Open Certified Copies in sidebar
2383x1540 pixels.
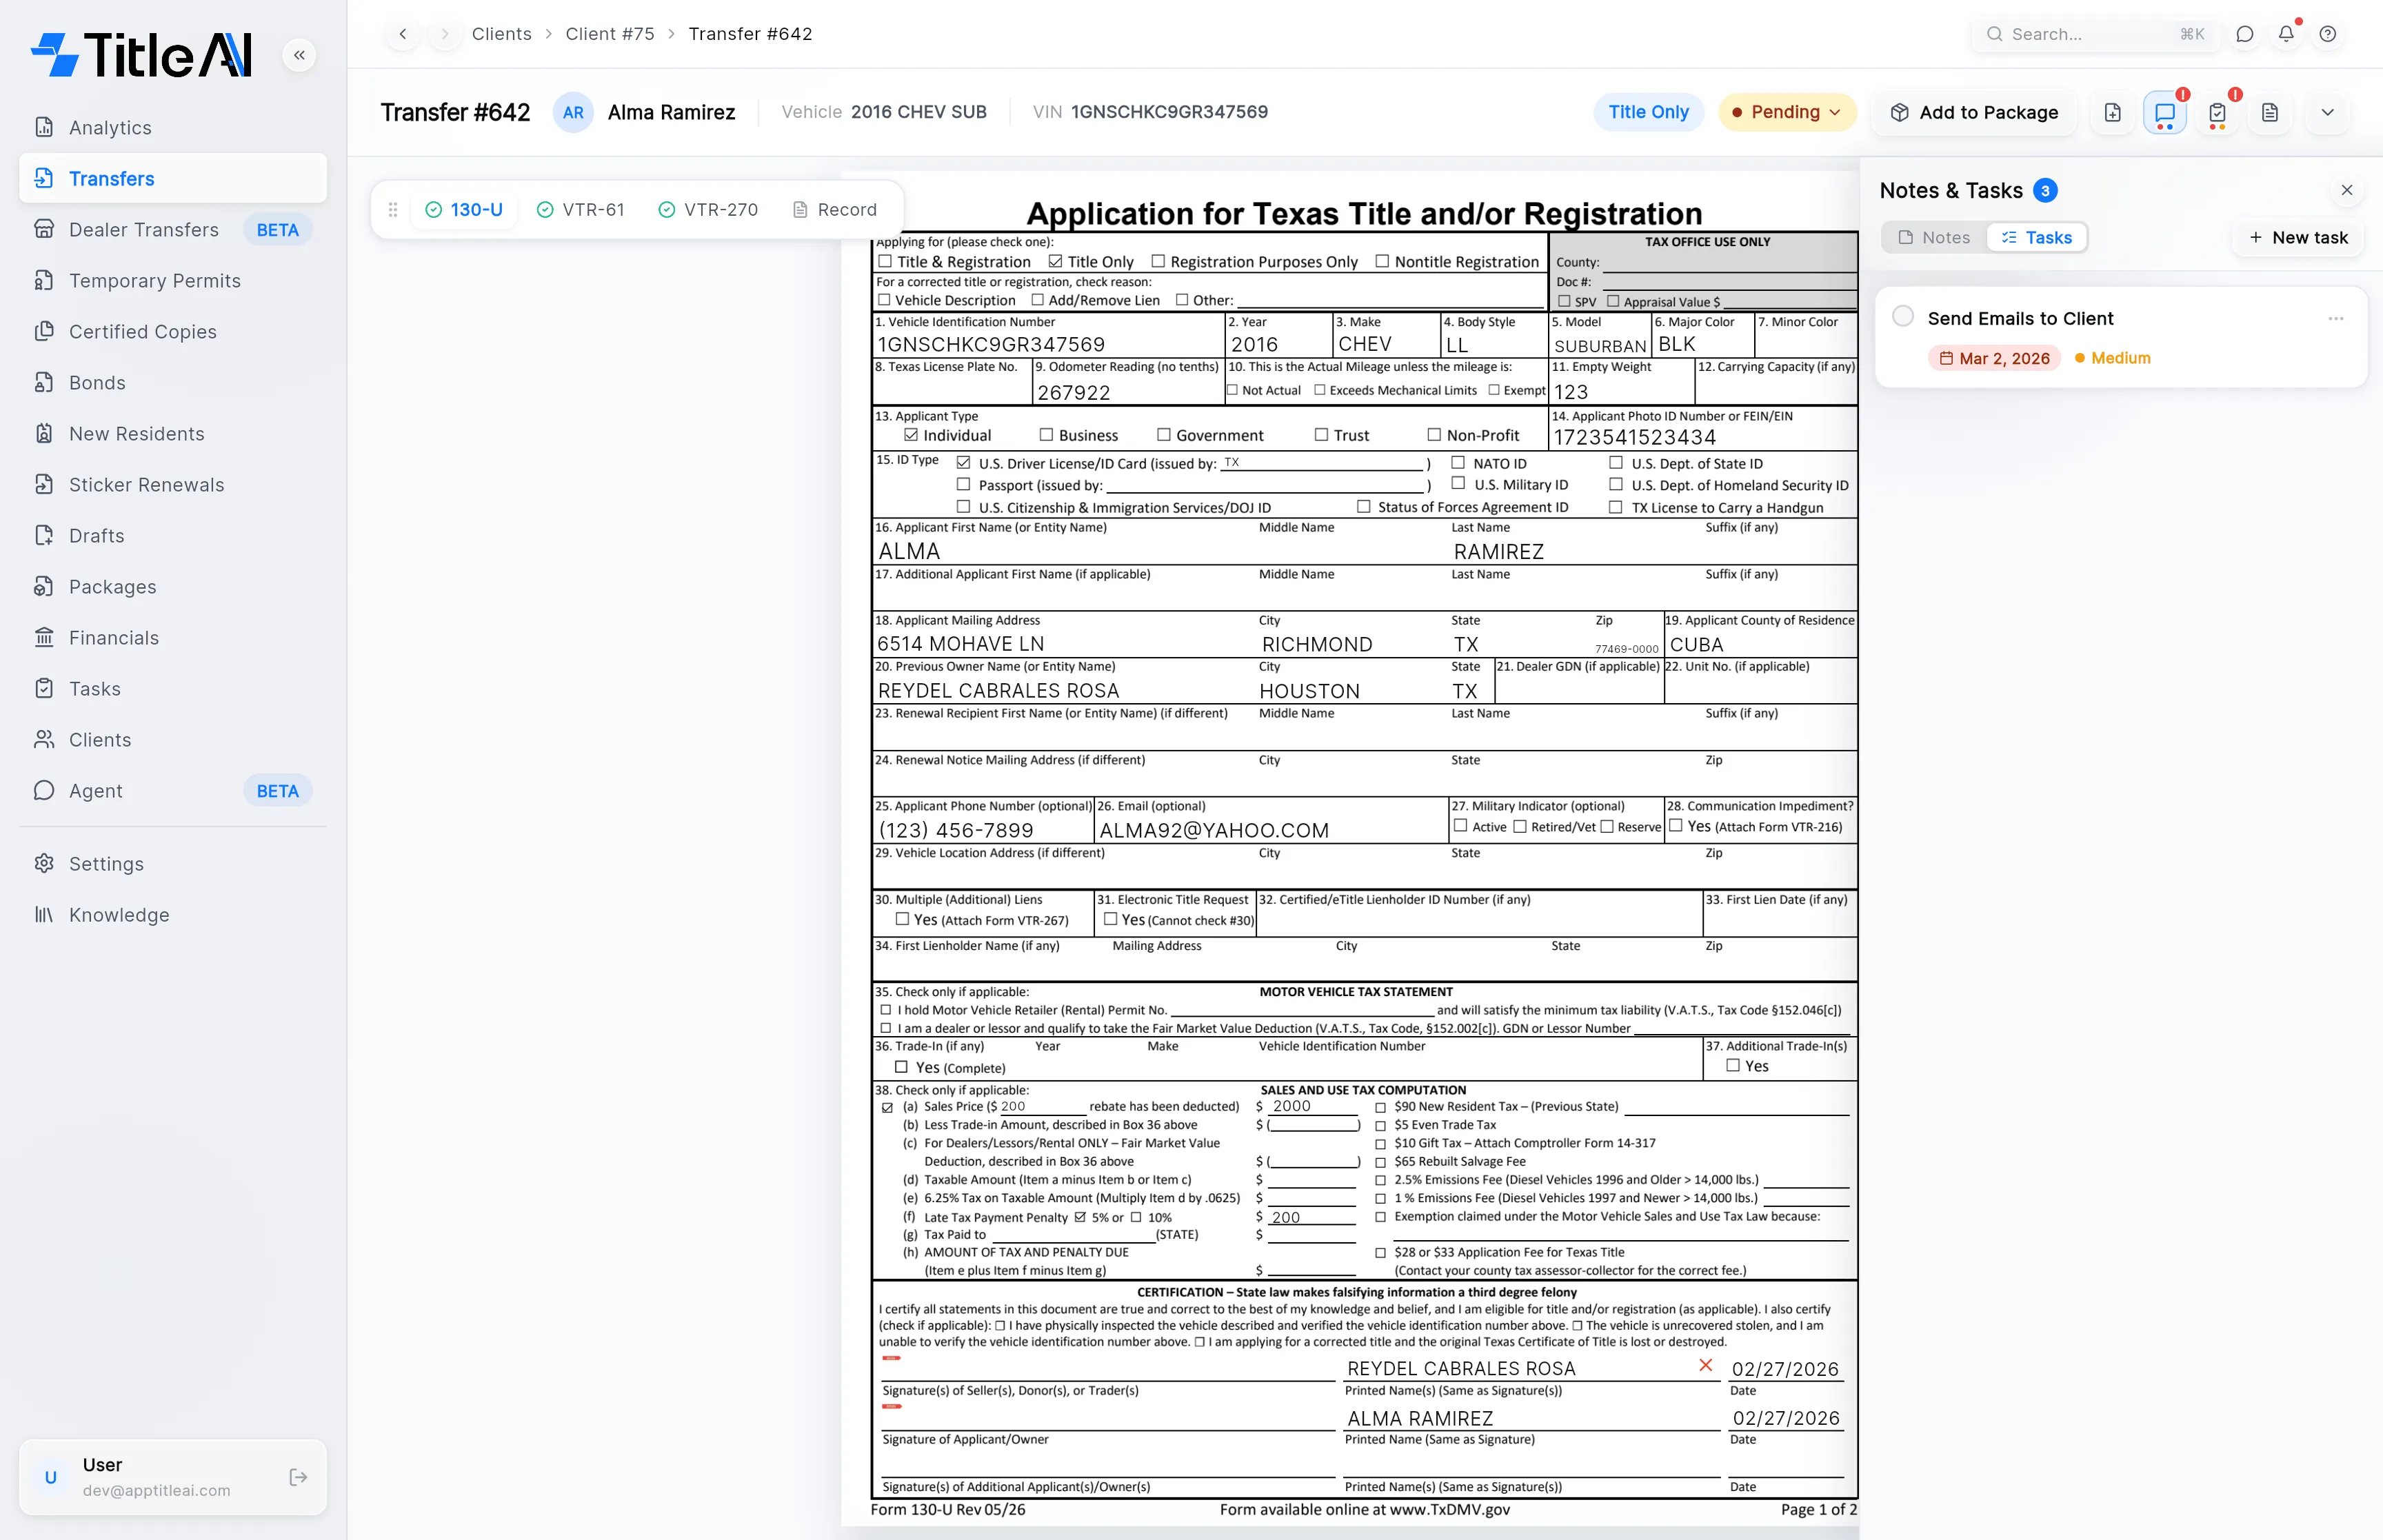[173, 332]
